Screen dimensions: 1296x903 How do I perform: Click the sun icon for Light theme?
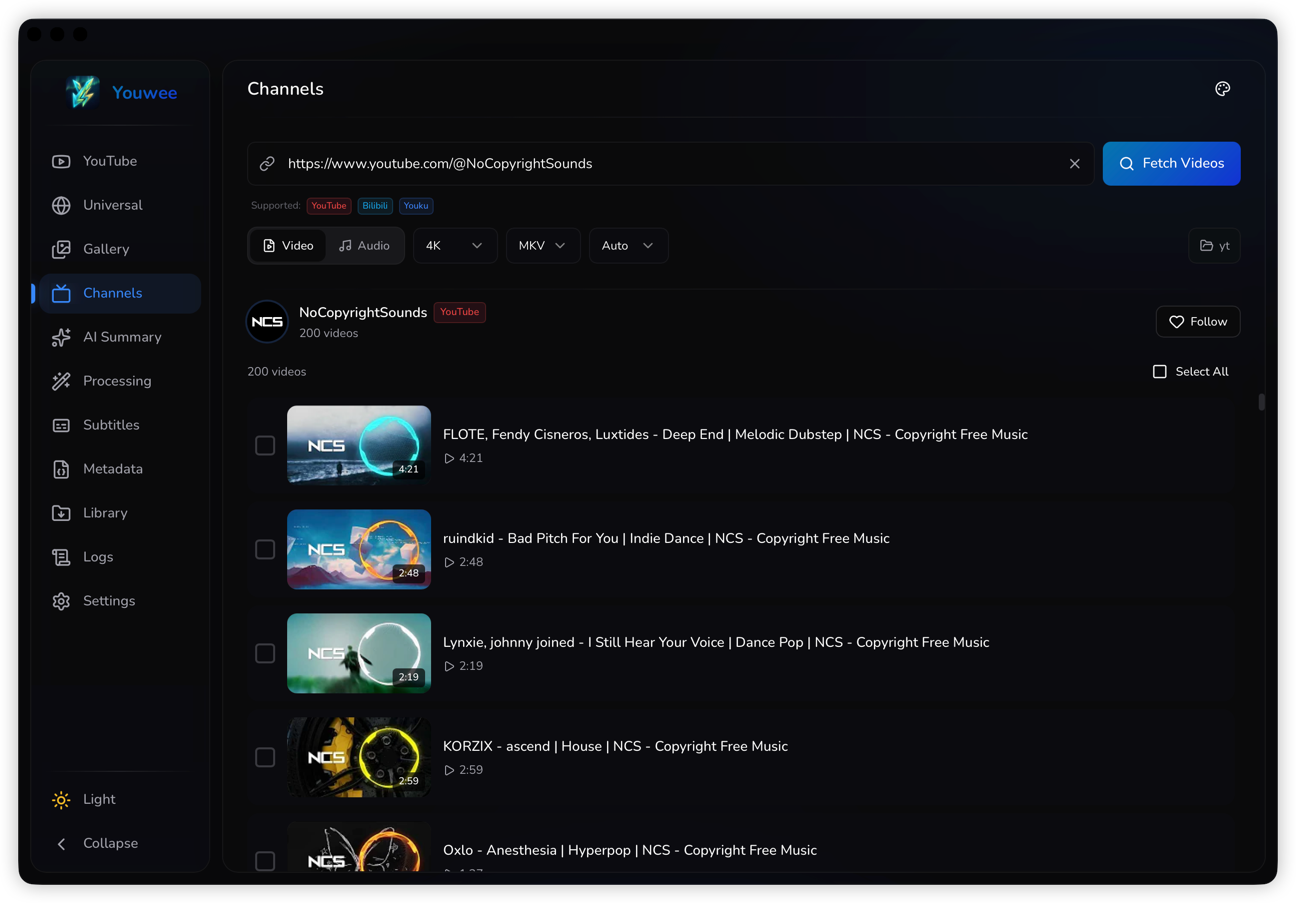tap(61, 800)
